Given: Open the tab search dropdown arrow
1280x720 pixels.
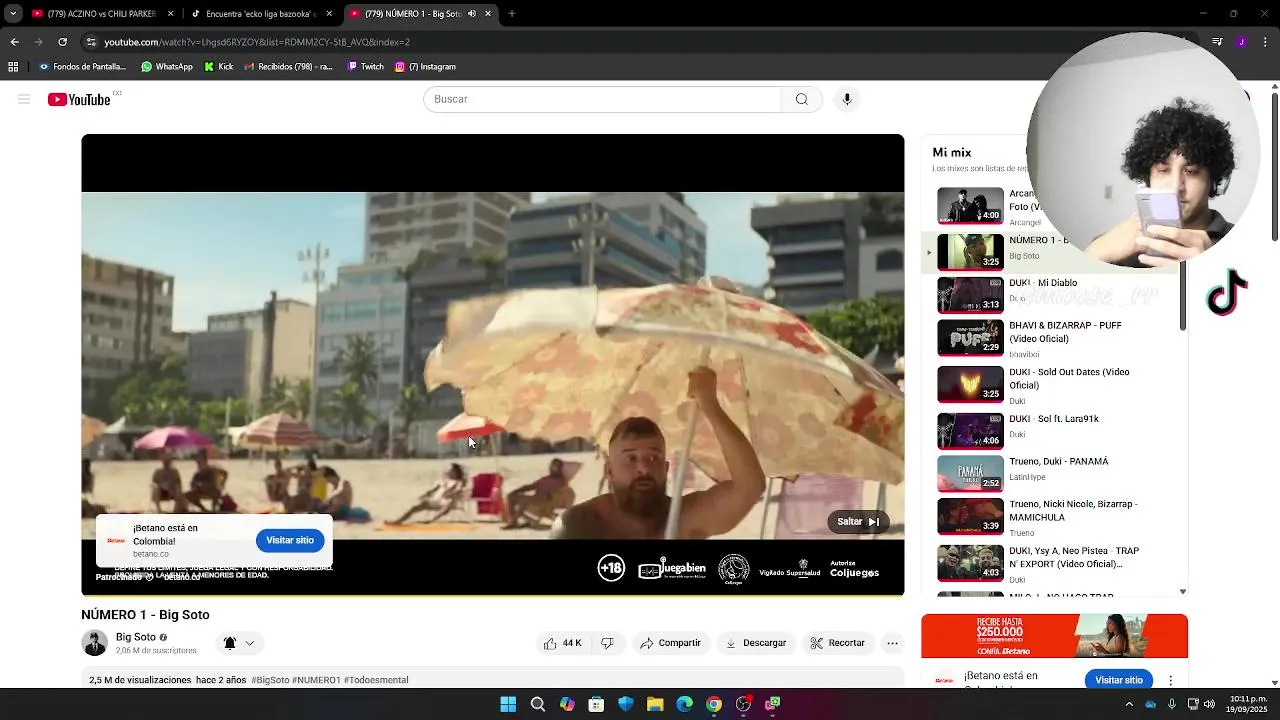Looking at the screenshot, I should 13,14.
